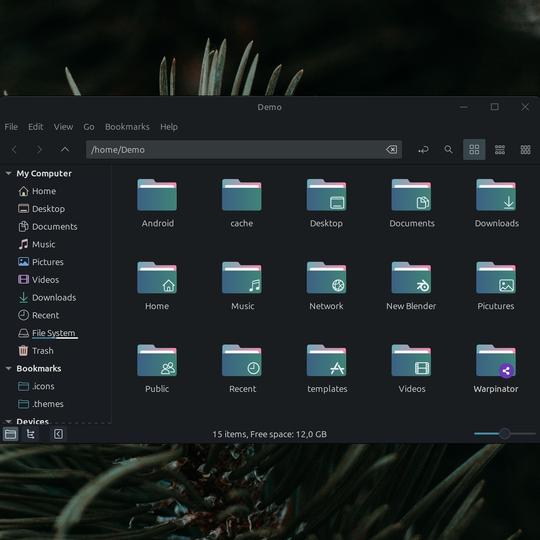The width and height of the screenshot is (540, 540).
Task: Select Documents in the sidebar
Action: point(48,227)
